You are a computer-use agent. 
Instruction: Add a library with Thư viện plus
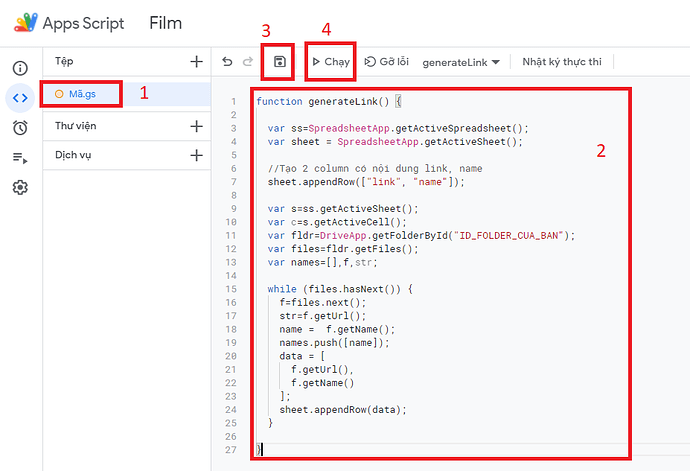[x=196, y=126]
